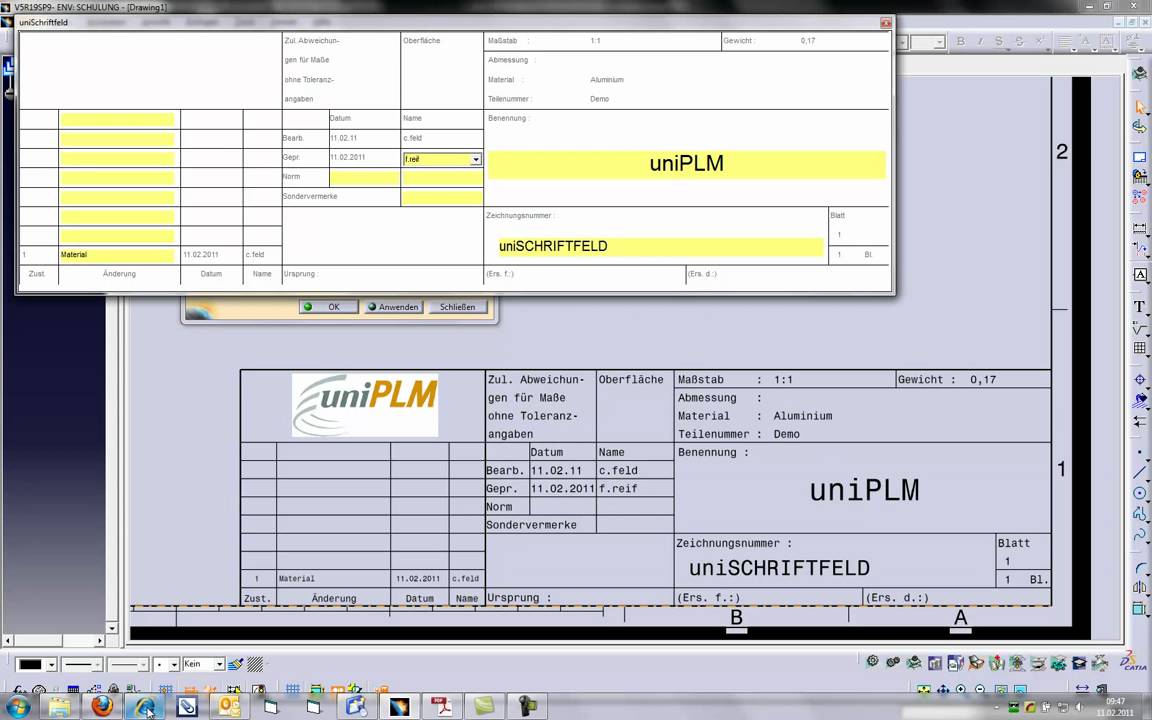Select the large T text tool
Screen dimensions: 1152x720
tap(1140, 306)
